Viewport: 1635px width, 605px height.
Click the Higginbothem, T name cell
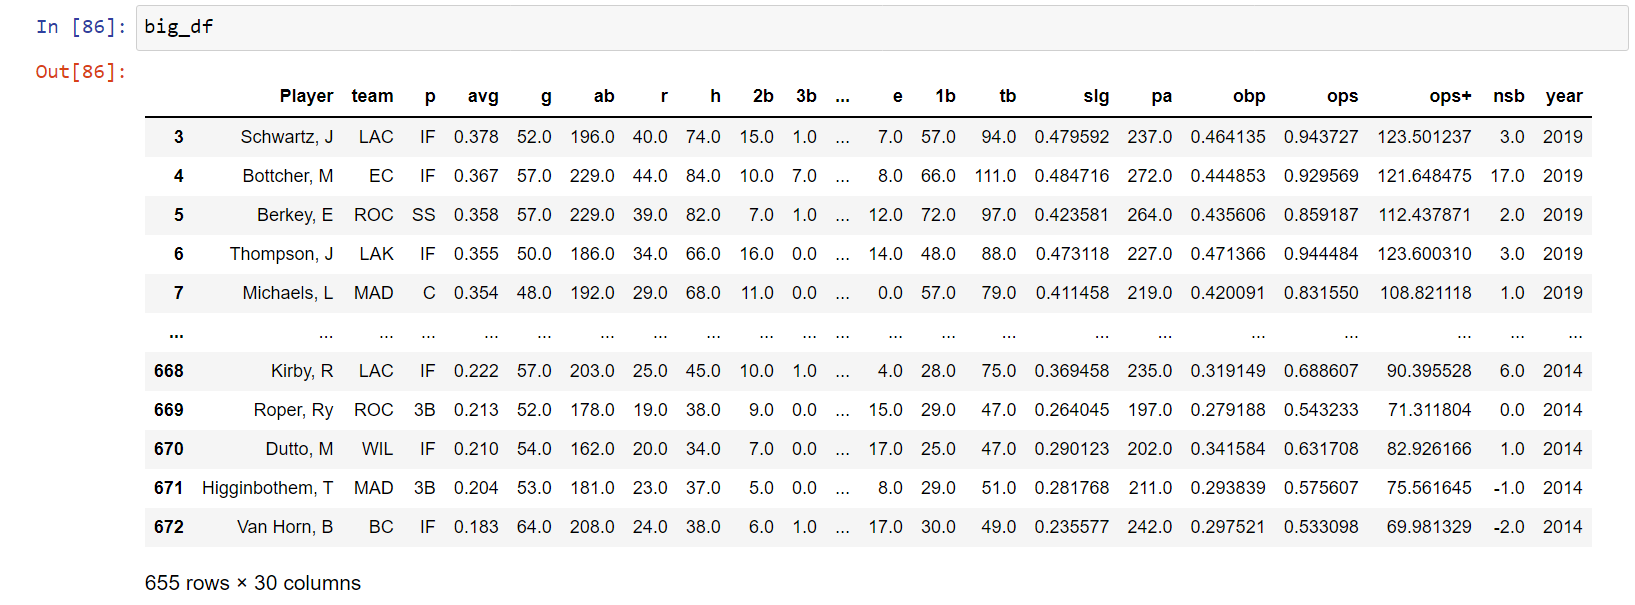coord(268,488)
